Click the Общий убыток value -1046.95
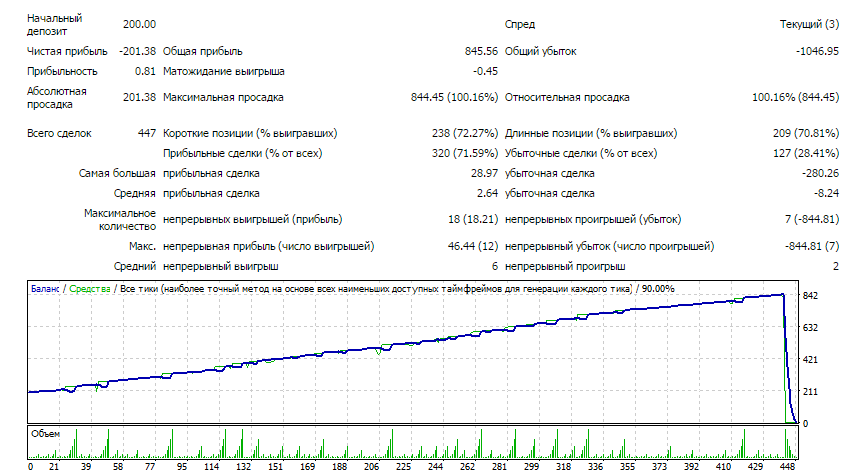This screenshot has height=476, width=859. point(816,51)
